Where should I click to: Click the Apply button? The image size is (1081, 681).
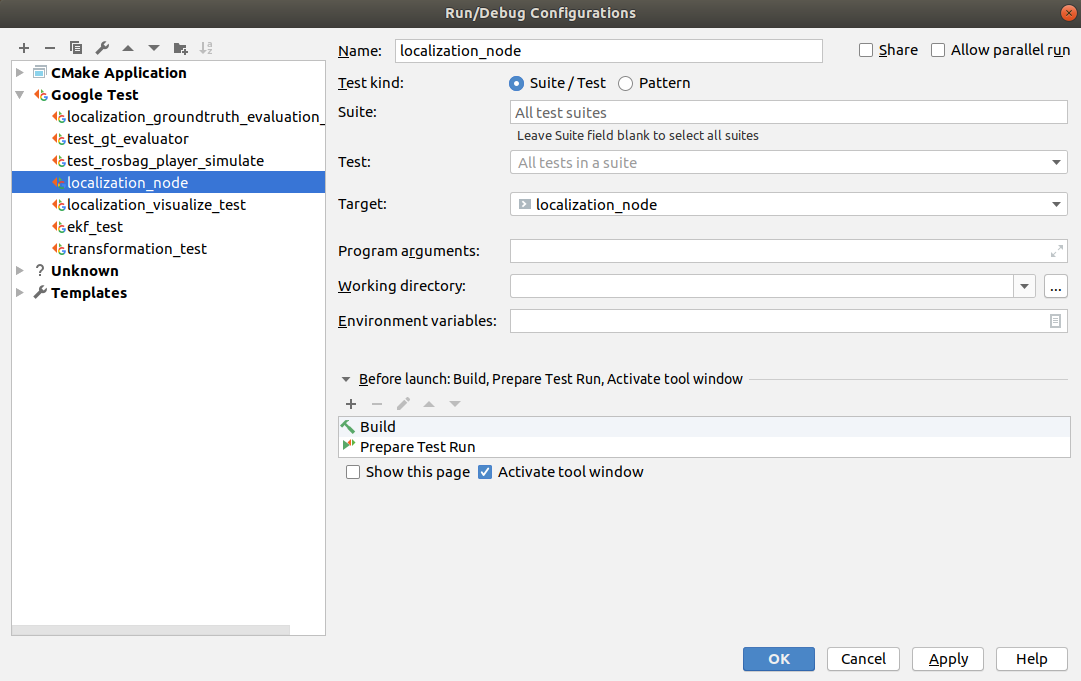[948, 659]
